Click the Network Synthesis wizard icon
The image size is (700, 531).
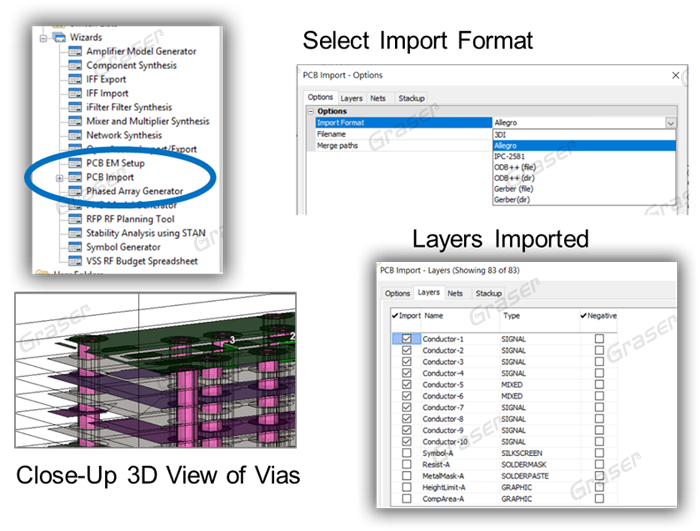click(x=75, y=135)
